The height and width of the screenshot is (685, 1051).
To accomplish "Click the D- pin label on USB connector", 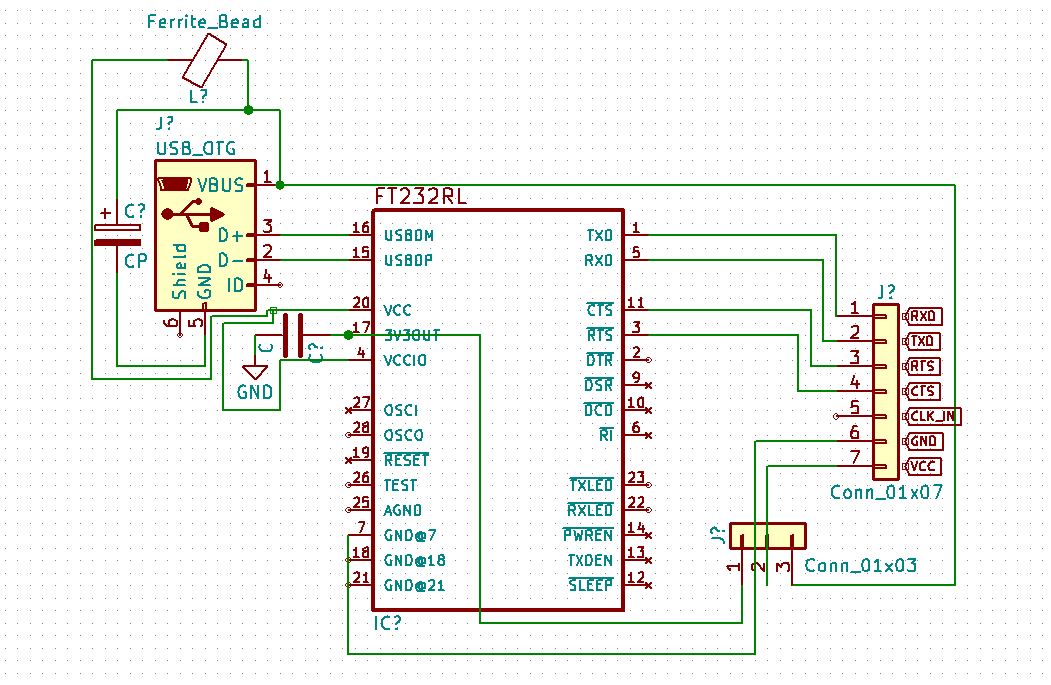I will (229, 260).
